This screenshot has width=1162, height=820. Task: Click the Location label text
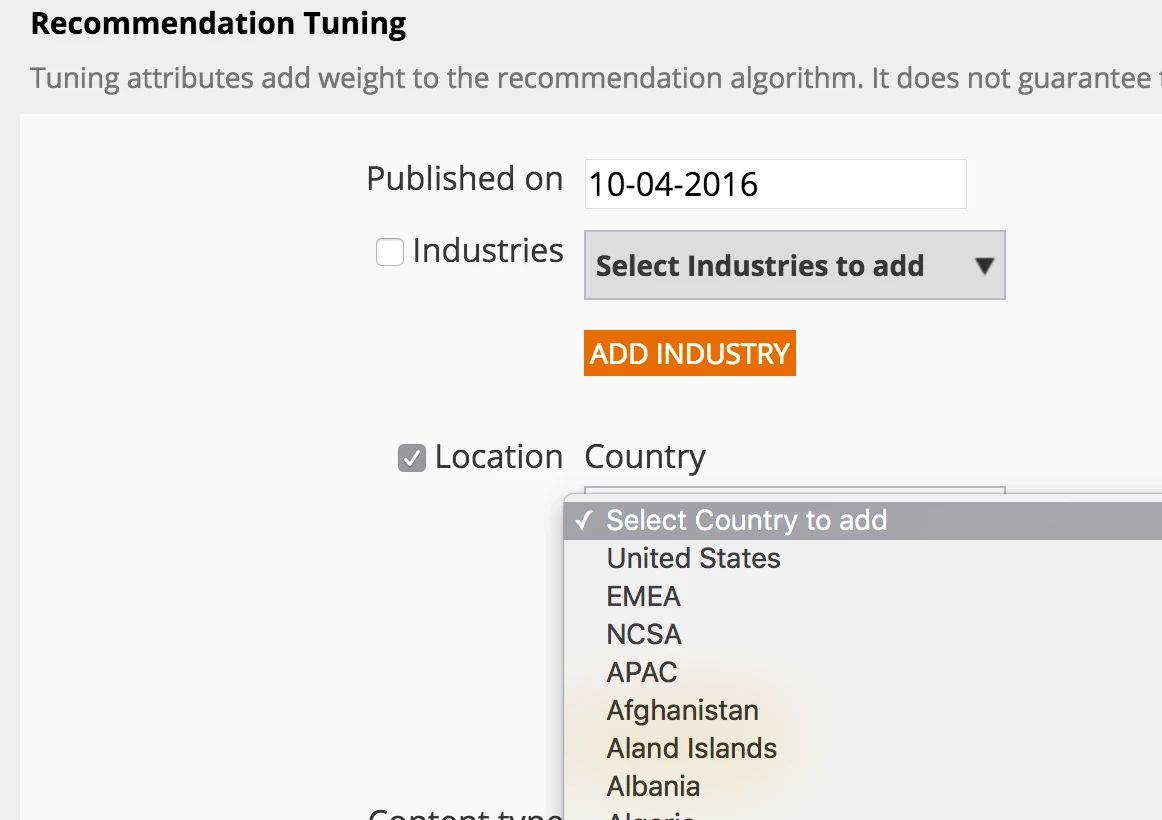pyautogui.click(x=498, y=457)
